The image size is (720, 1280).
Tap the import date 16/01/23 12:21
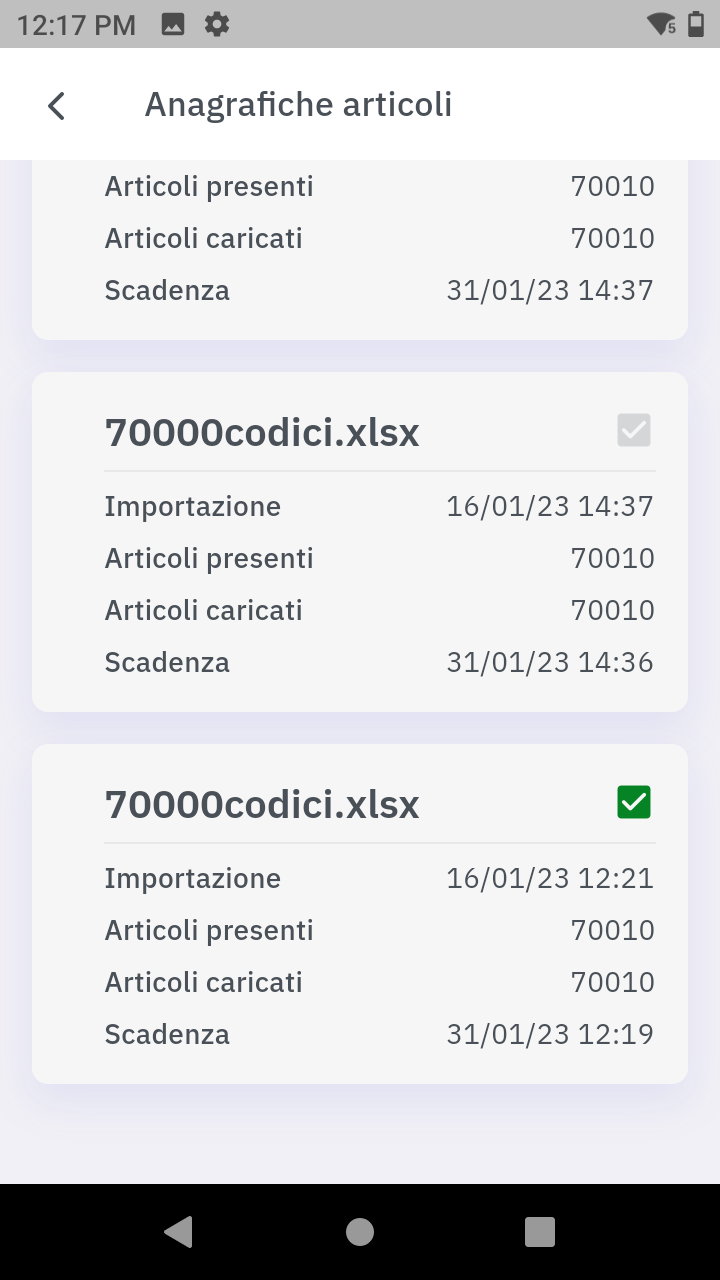tap(549, 878)
